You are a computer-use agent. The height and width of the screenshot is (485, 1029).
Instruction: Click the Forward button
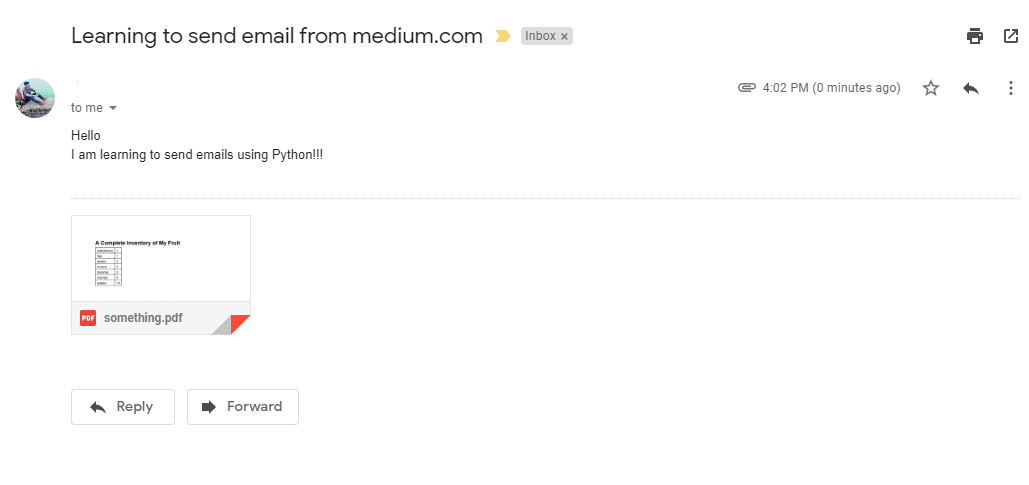pyautogui.click(x=243, y=407)
